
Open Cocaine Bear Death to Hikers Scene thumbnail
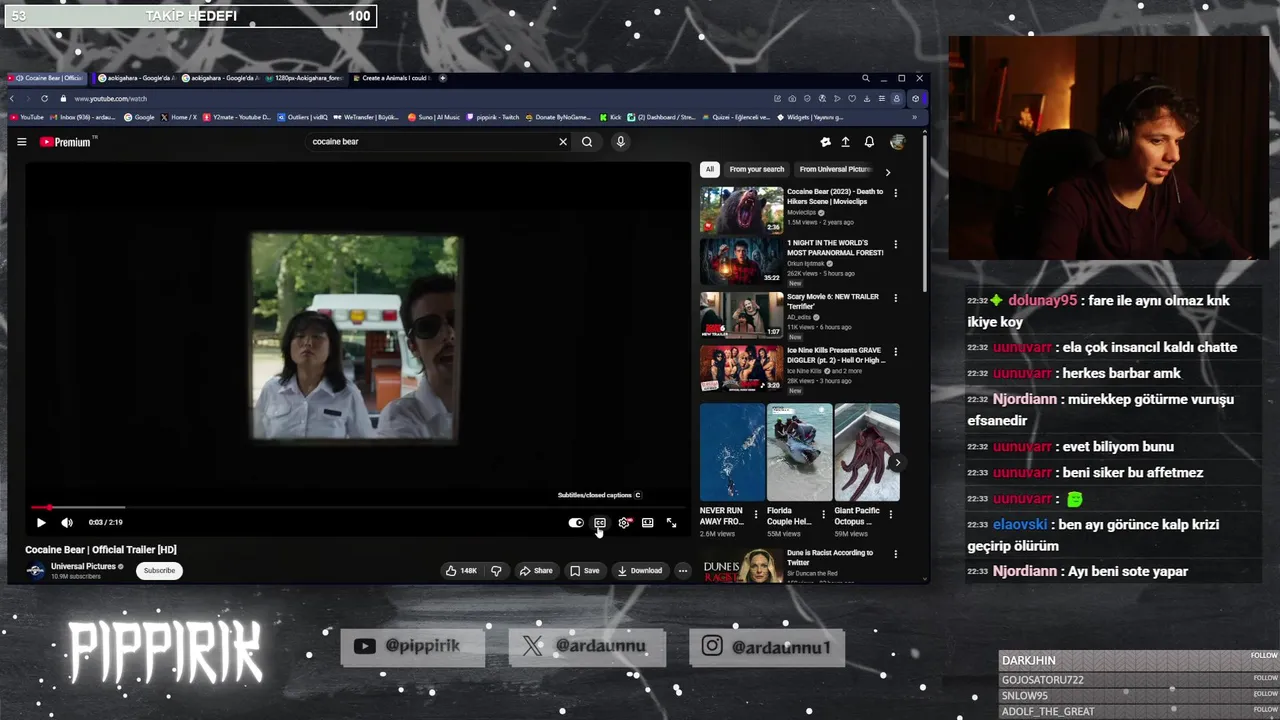pos(741,210)
